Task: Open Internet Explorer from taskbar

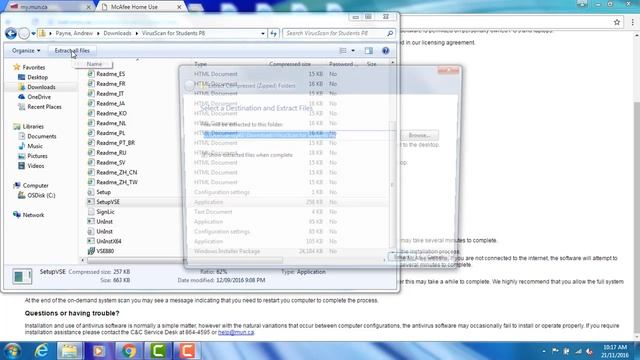Action: click(x=41, y=351)
